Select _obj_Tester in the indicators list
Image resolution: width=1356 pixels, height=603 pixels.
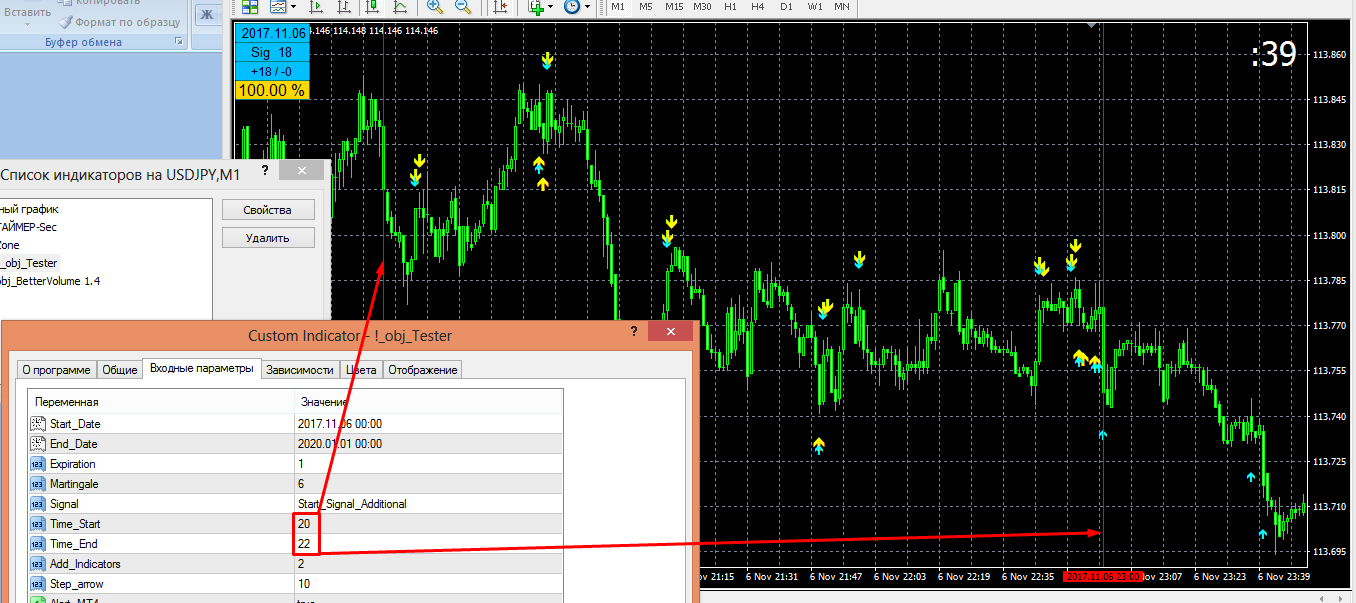click(29, 263)
